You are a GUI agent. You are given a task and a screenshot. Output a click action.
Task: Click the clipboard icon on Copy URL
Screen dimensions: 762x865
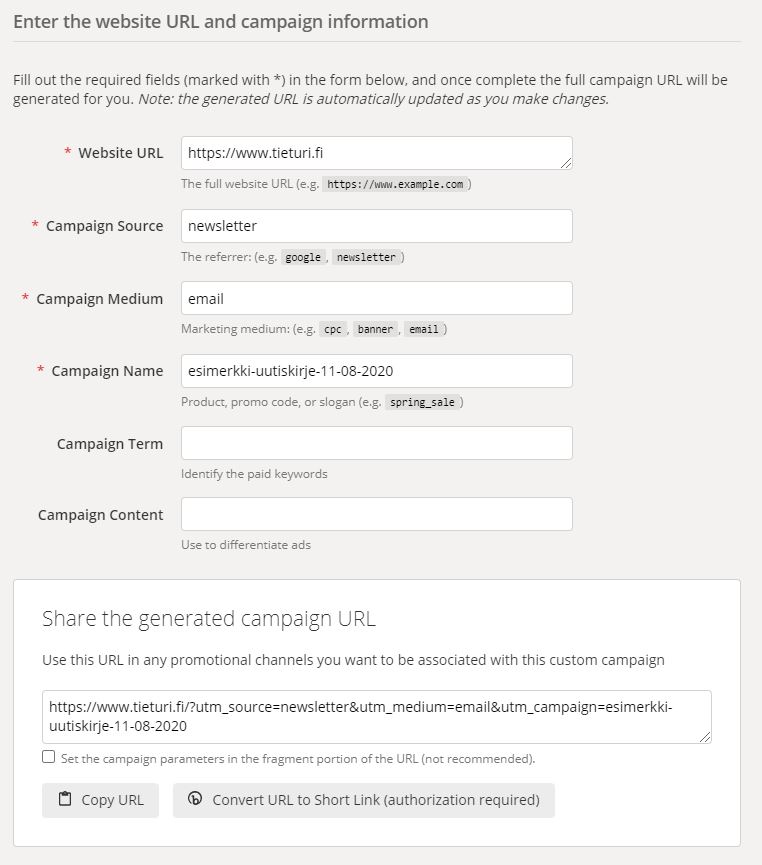[65, 799]
